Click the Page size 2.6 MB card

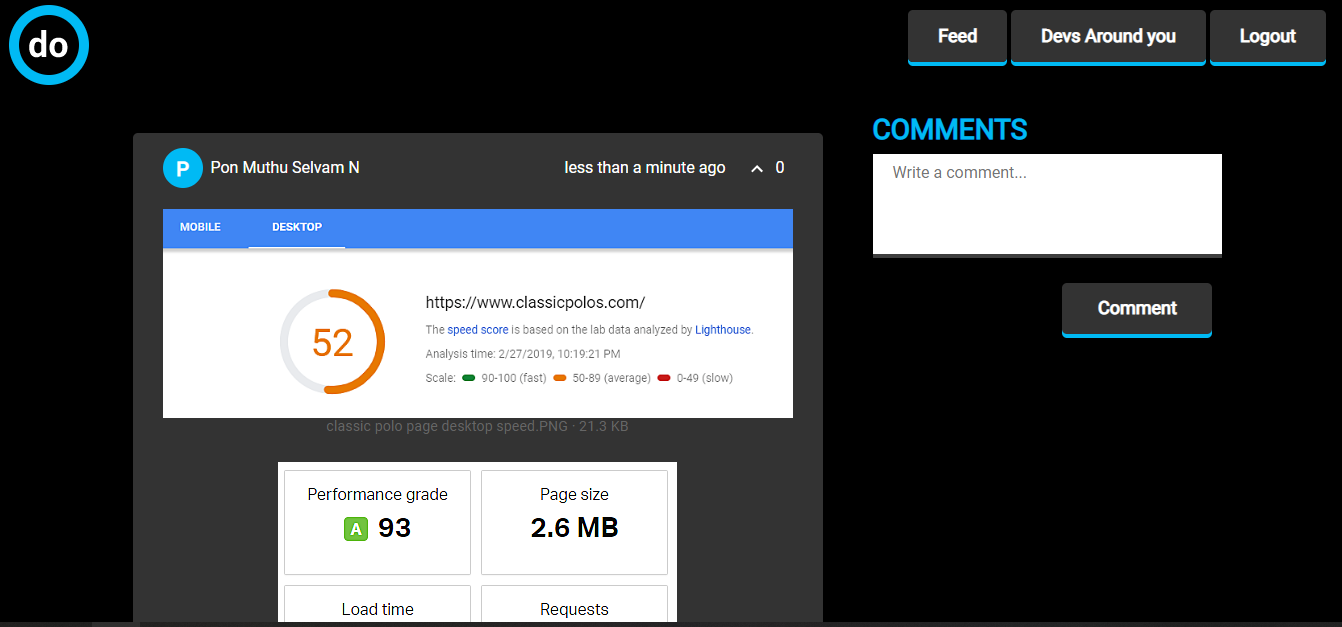click(x=574, y=522)
